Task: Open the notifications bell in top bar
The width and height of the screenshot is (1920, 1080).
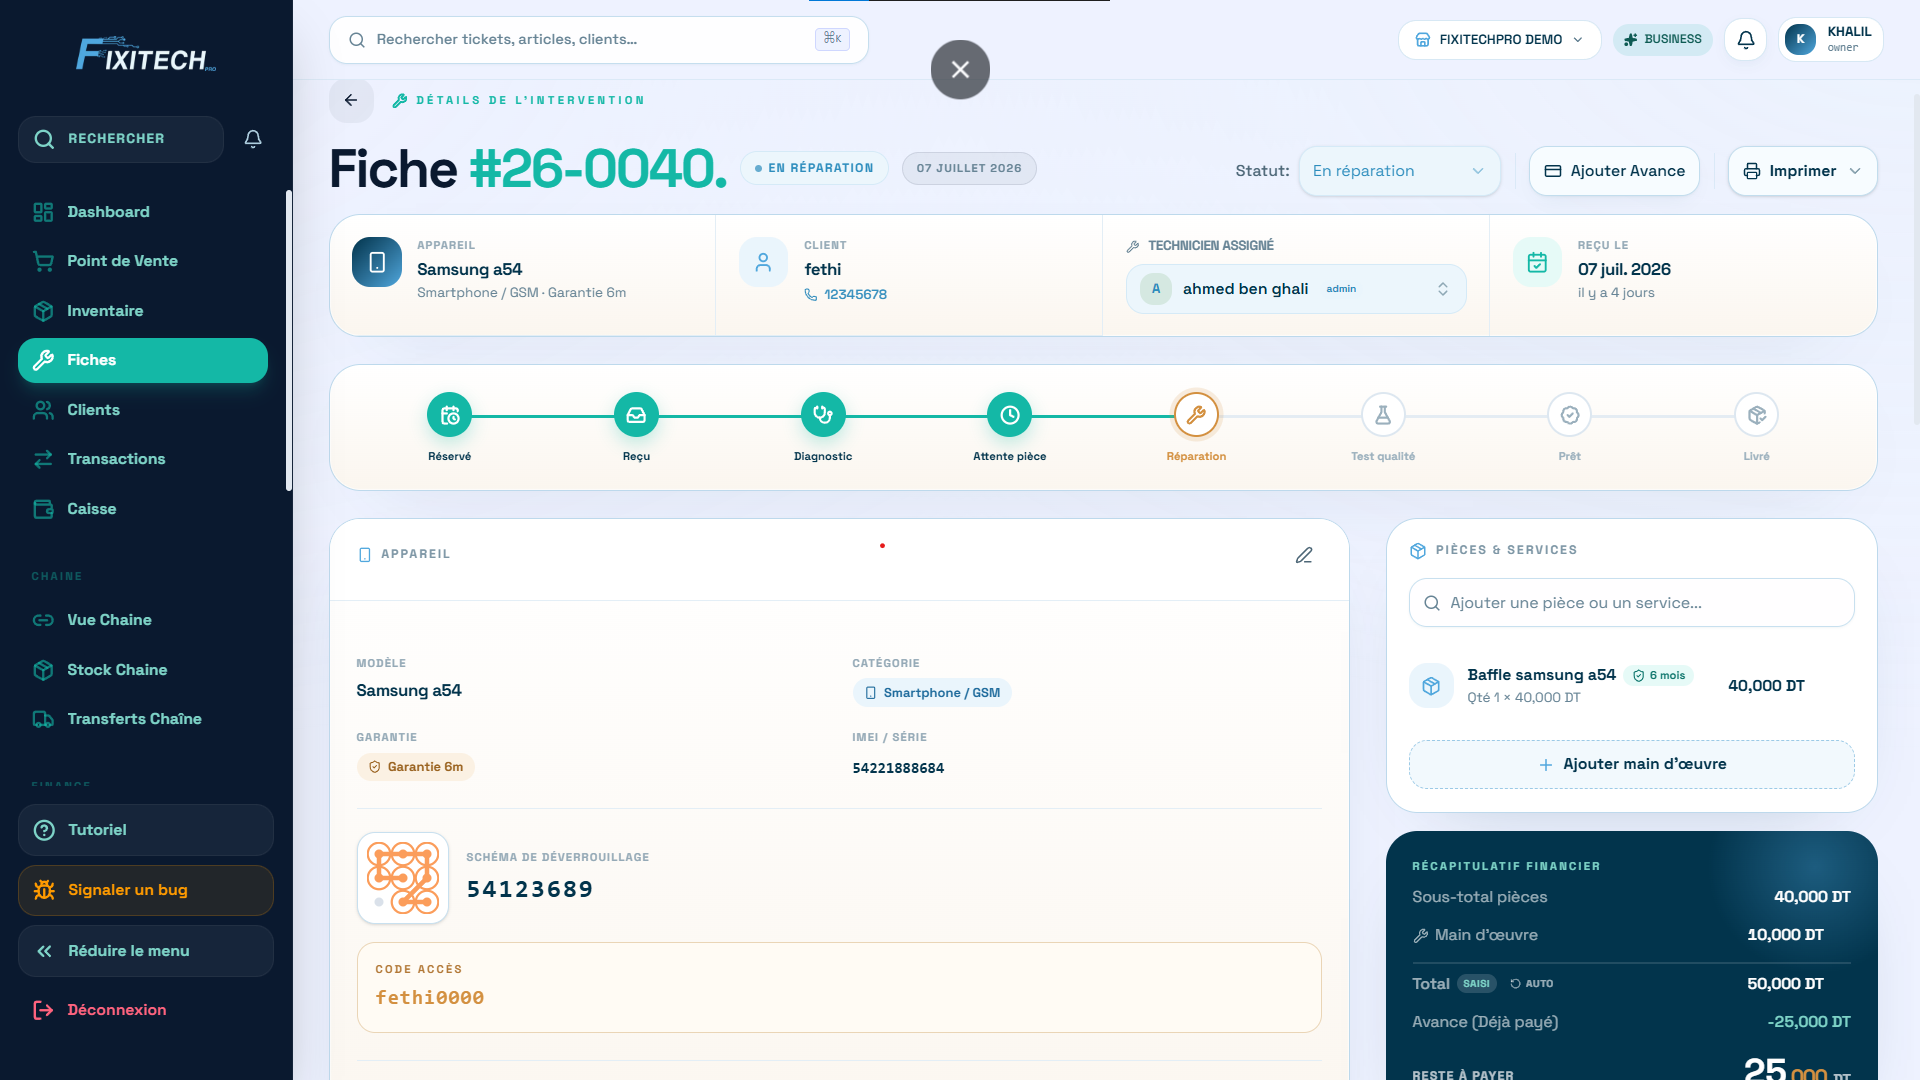Action: 1745,40
